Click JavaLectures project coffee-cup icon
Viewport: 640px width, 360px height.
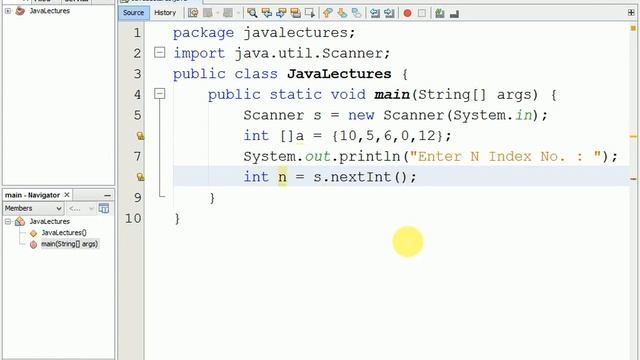(x=20, y=11)
